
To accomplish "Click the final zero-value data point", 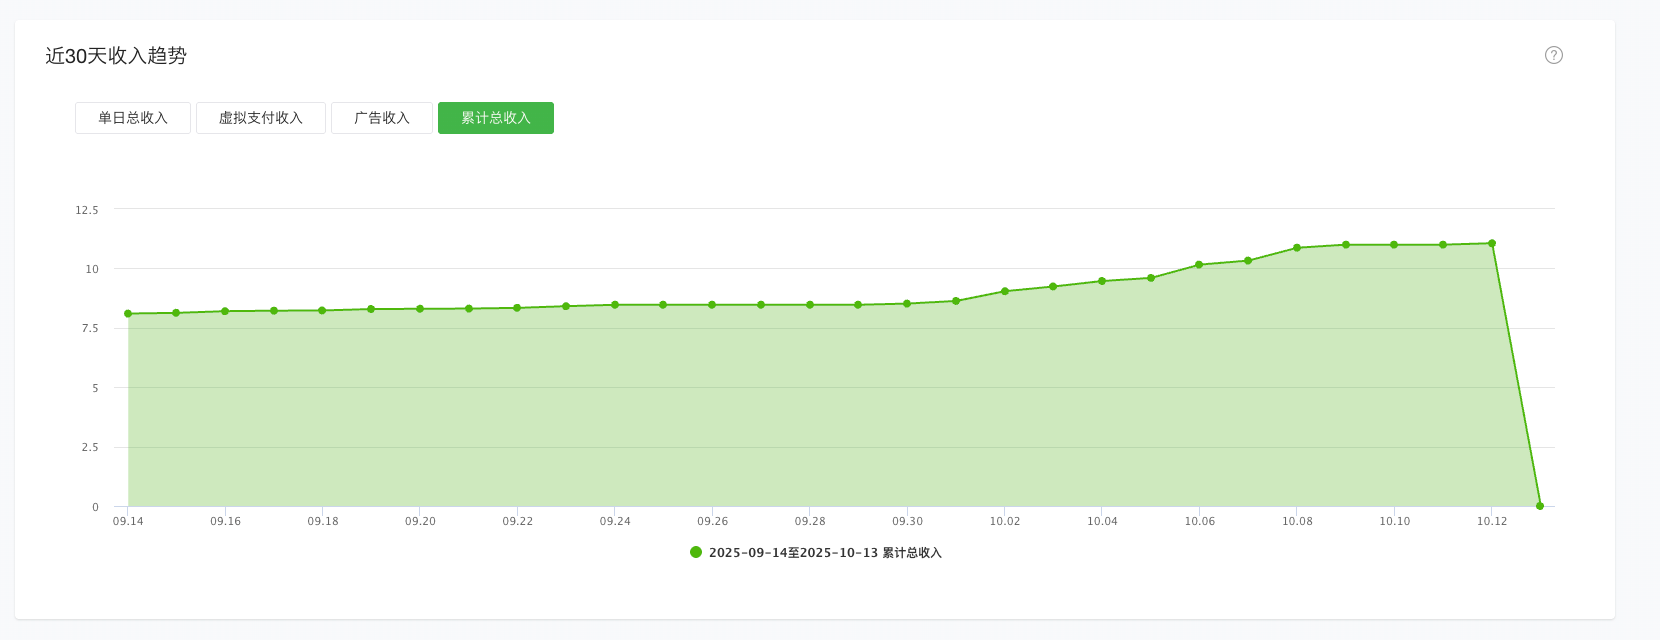I will click(1540, 506).
